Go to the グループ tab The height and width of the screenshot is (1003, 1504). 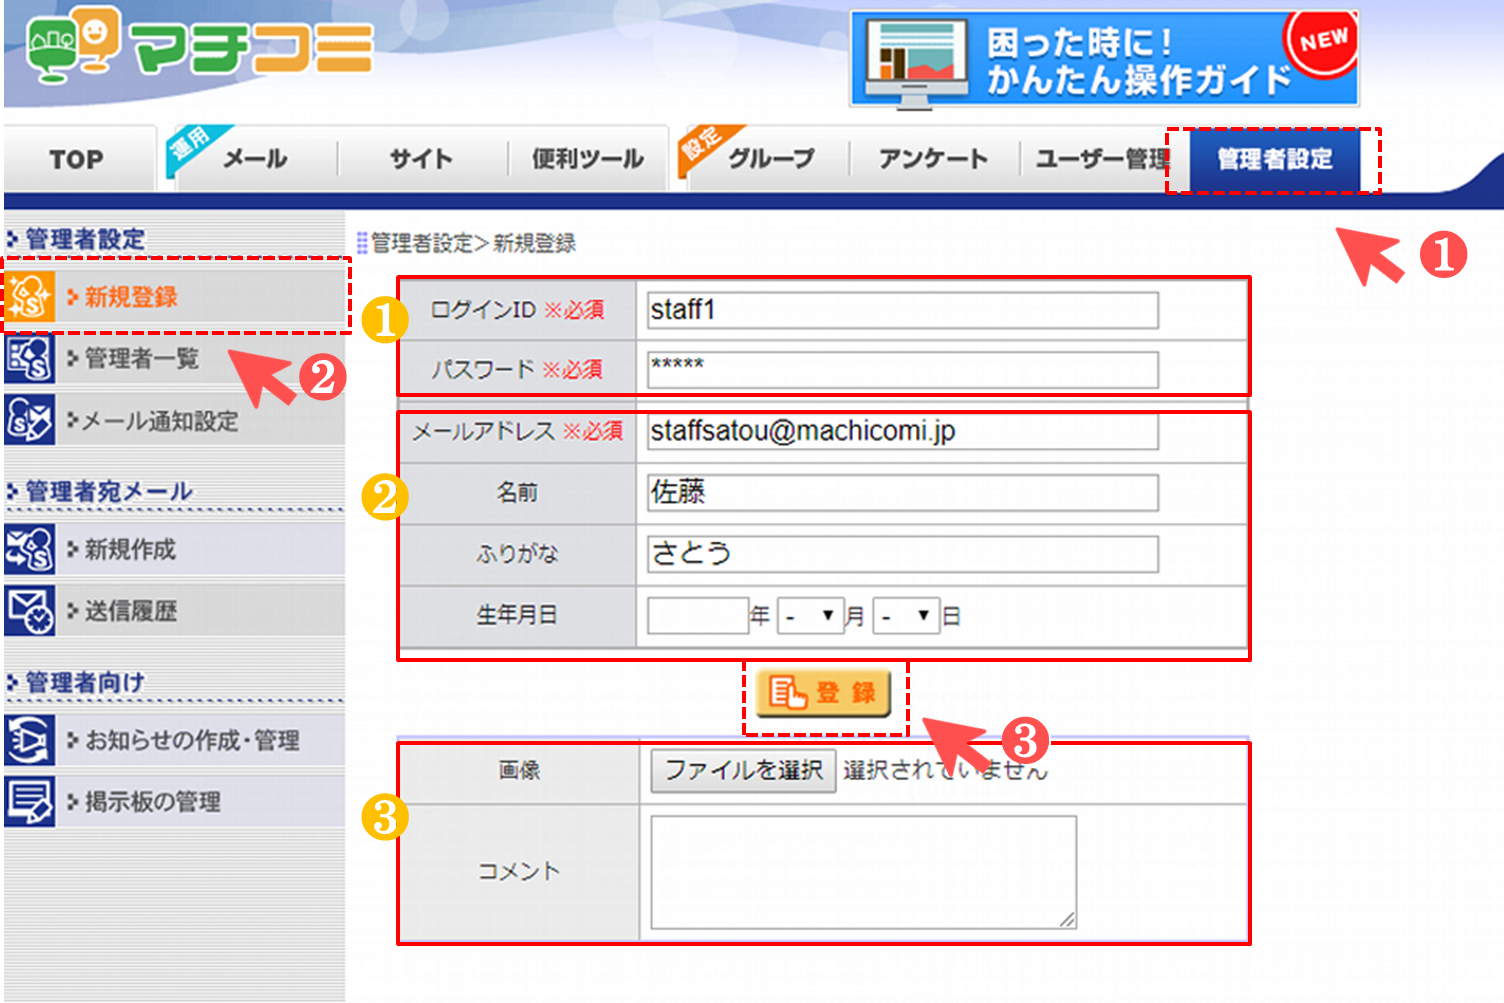click(770, 159)
